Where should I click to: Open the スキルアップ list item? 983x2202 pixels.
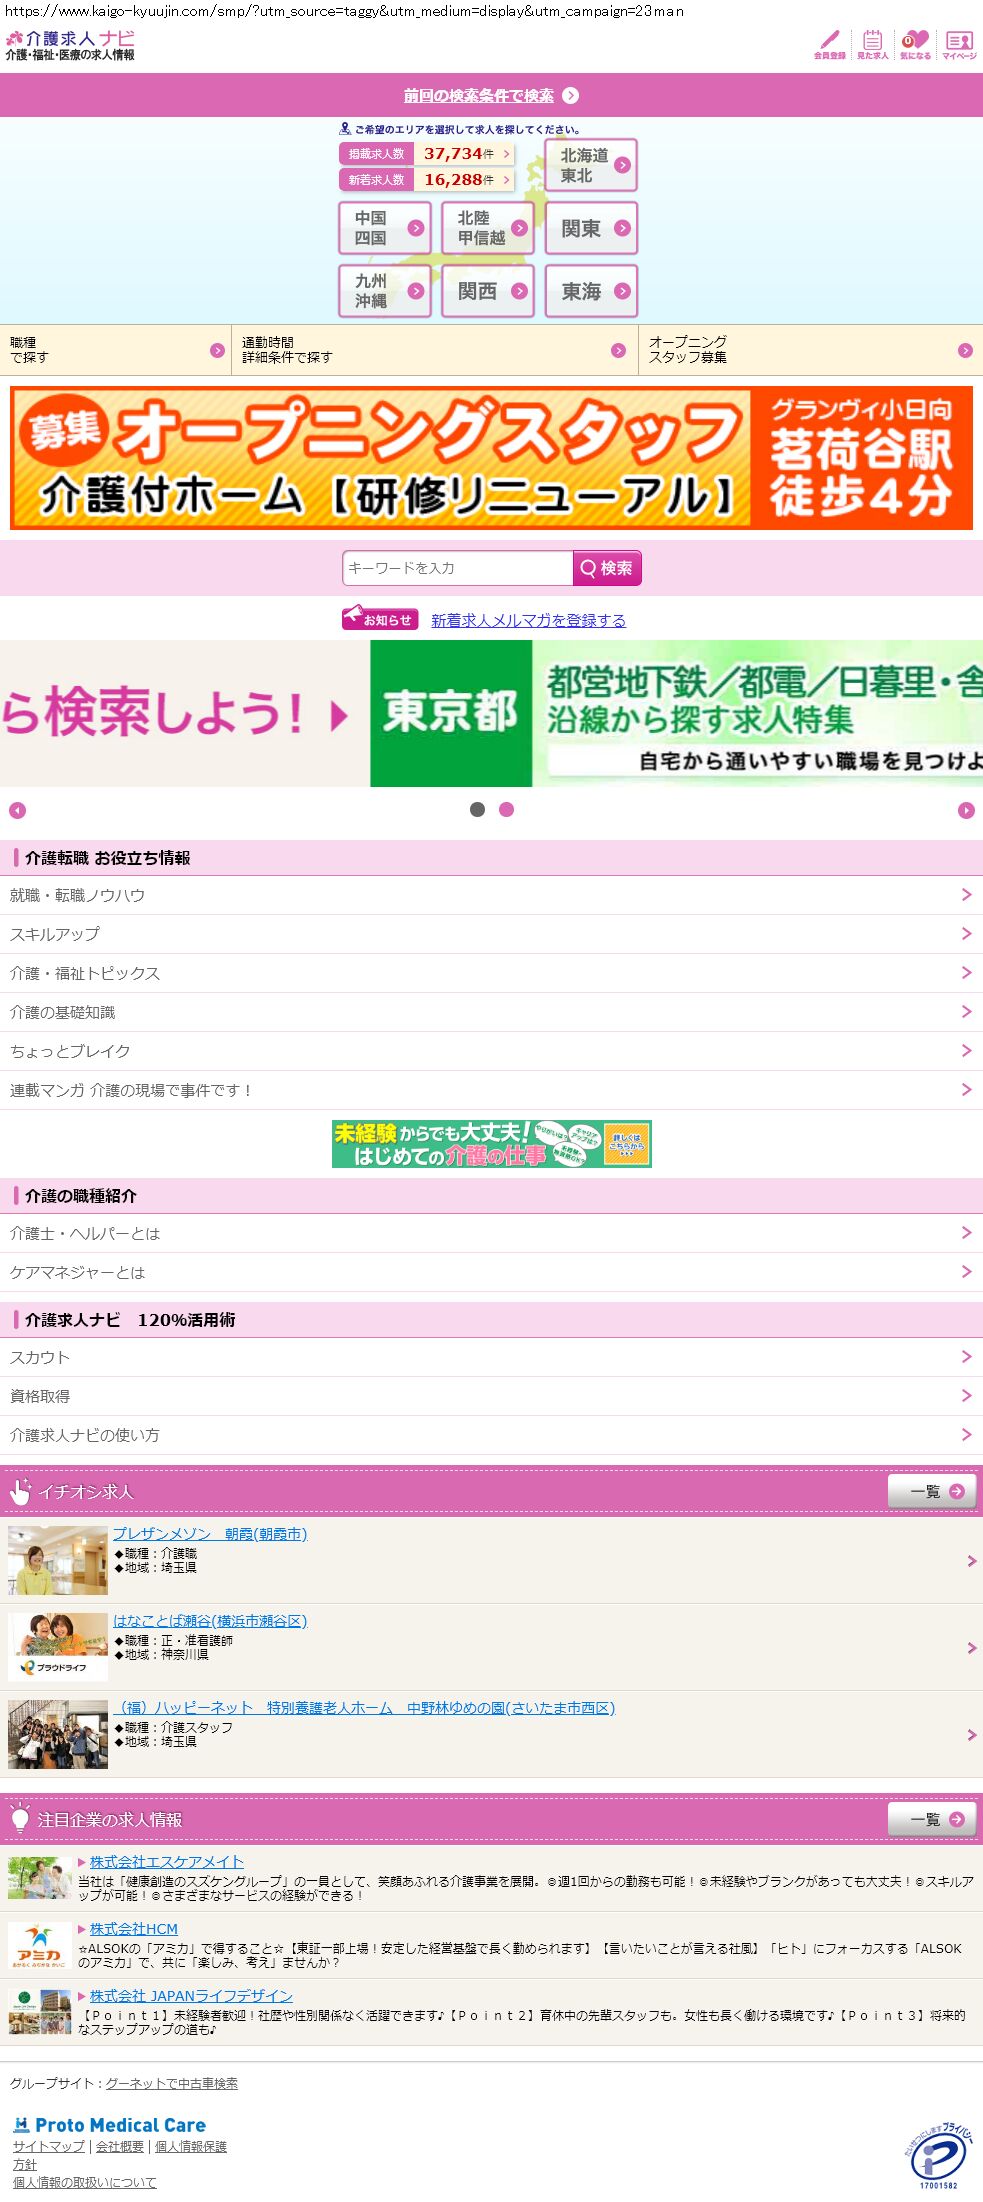click(x=491, y=934)
